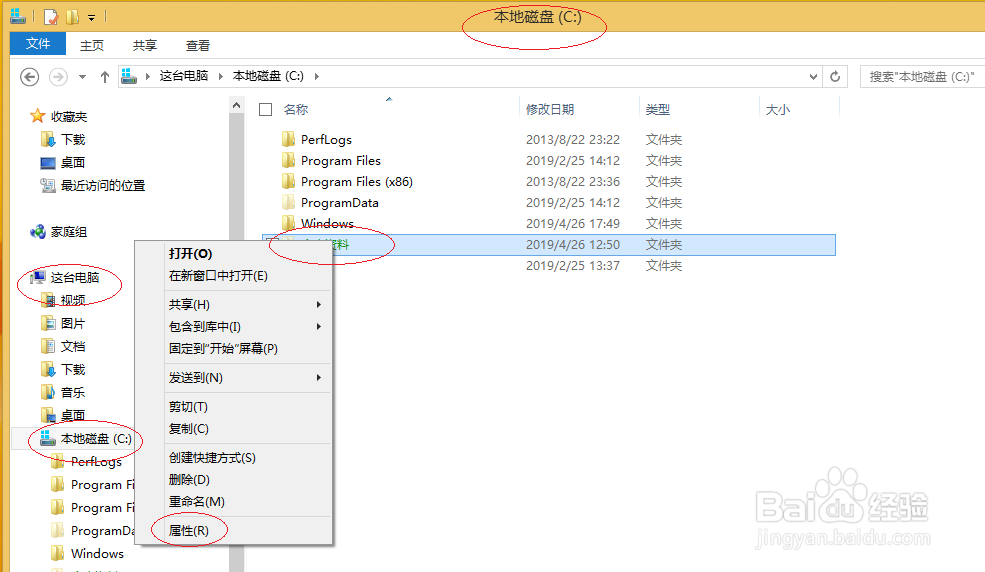Click the window system icon in title bar

pyautogui.click(x=18, y=16)
